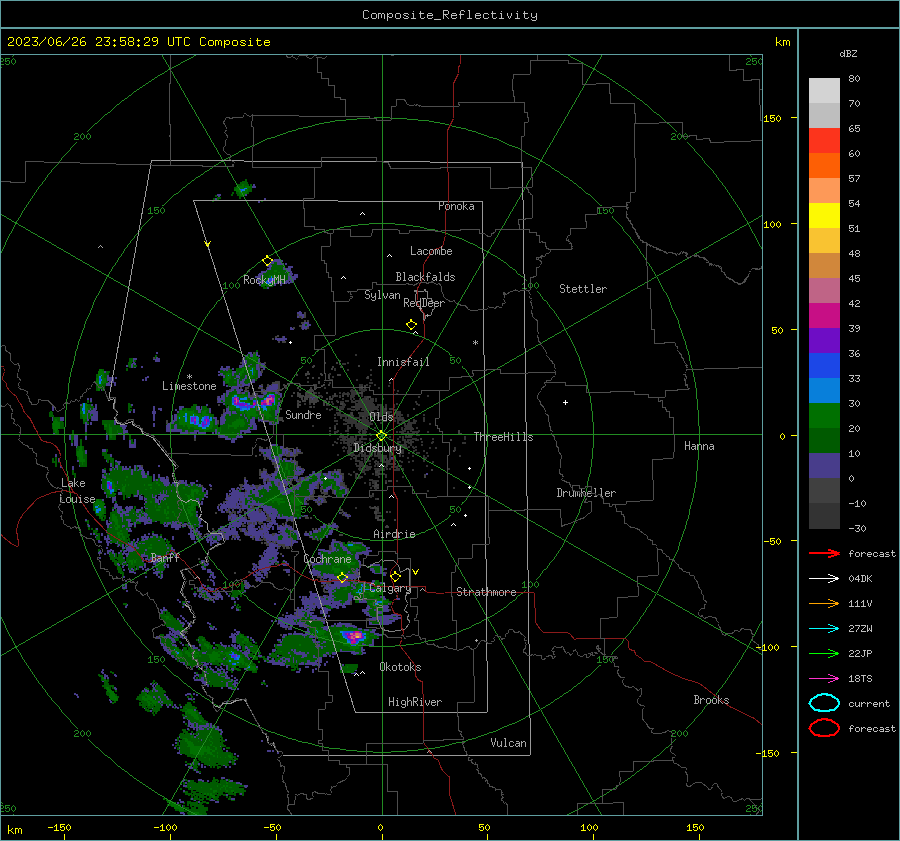This screenshot has height=841, width=900.
Task: Pick the bright green 20–30 dBZ swatch
Action: 824,415
